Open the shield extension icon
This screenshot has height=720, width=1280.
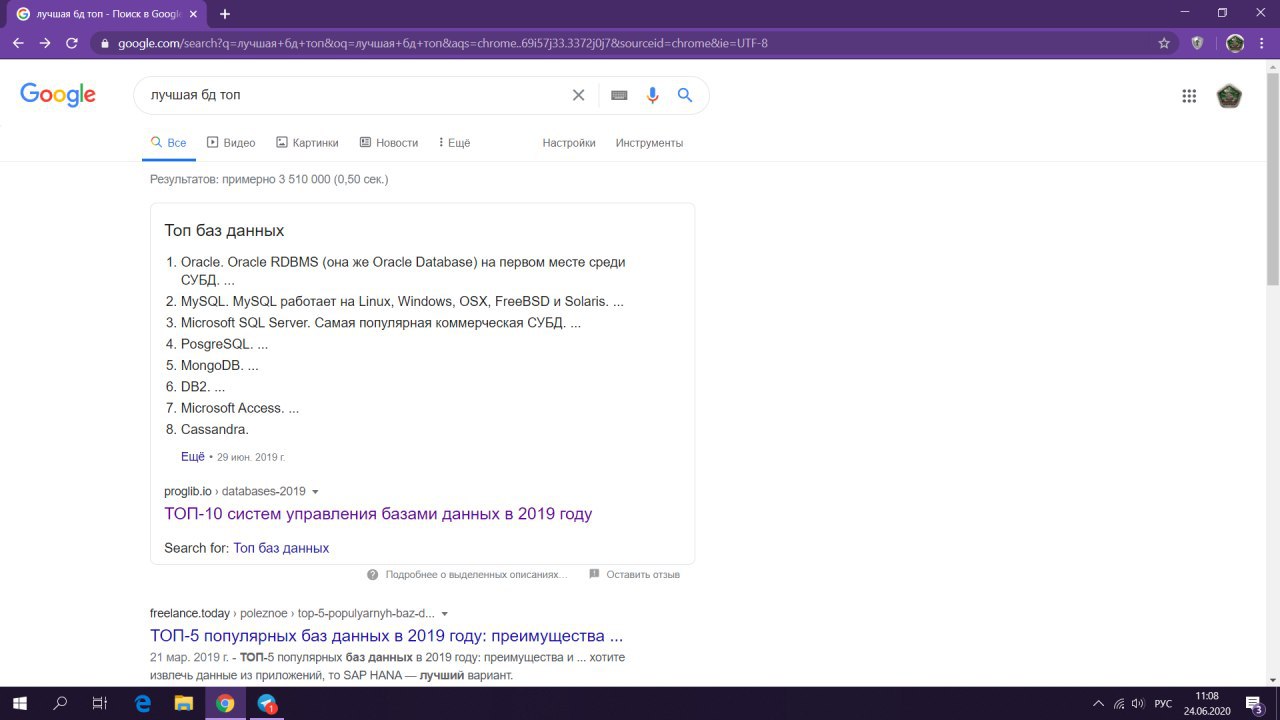[1197, 43]
